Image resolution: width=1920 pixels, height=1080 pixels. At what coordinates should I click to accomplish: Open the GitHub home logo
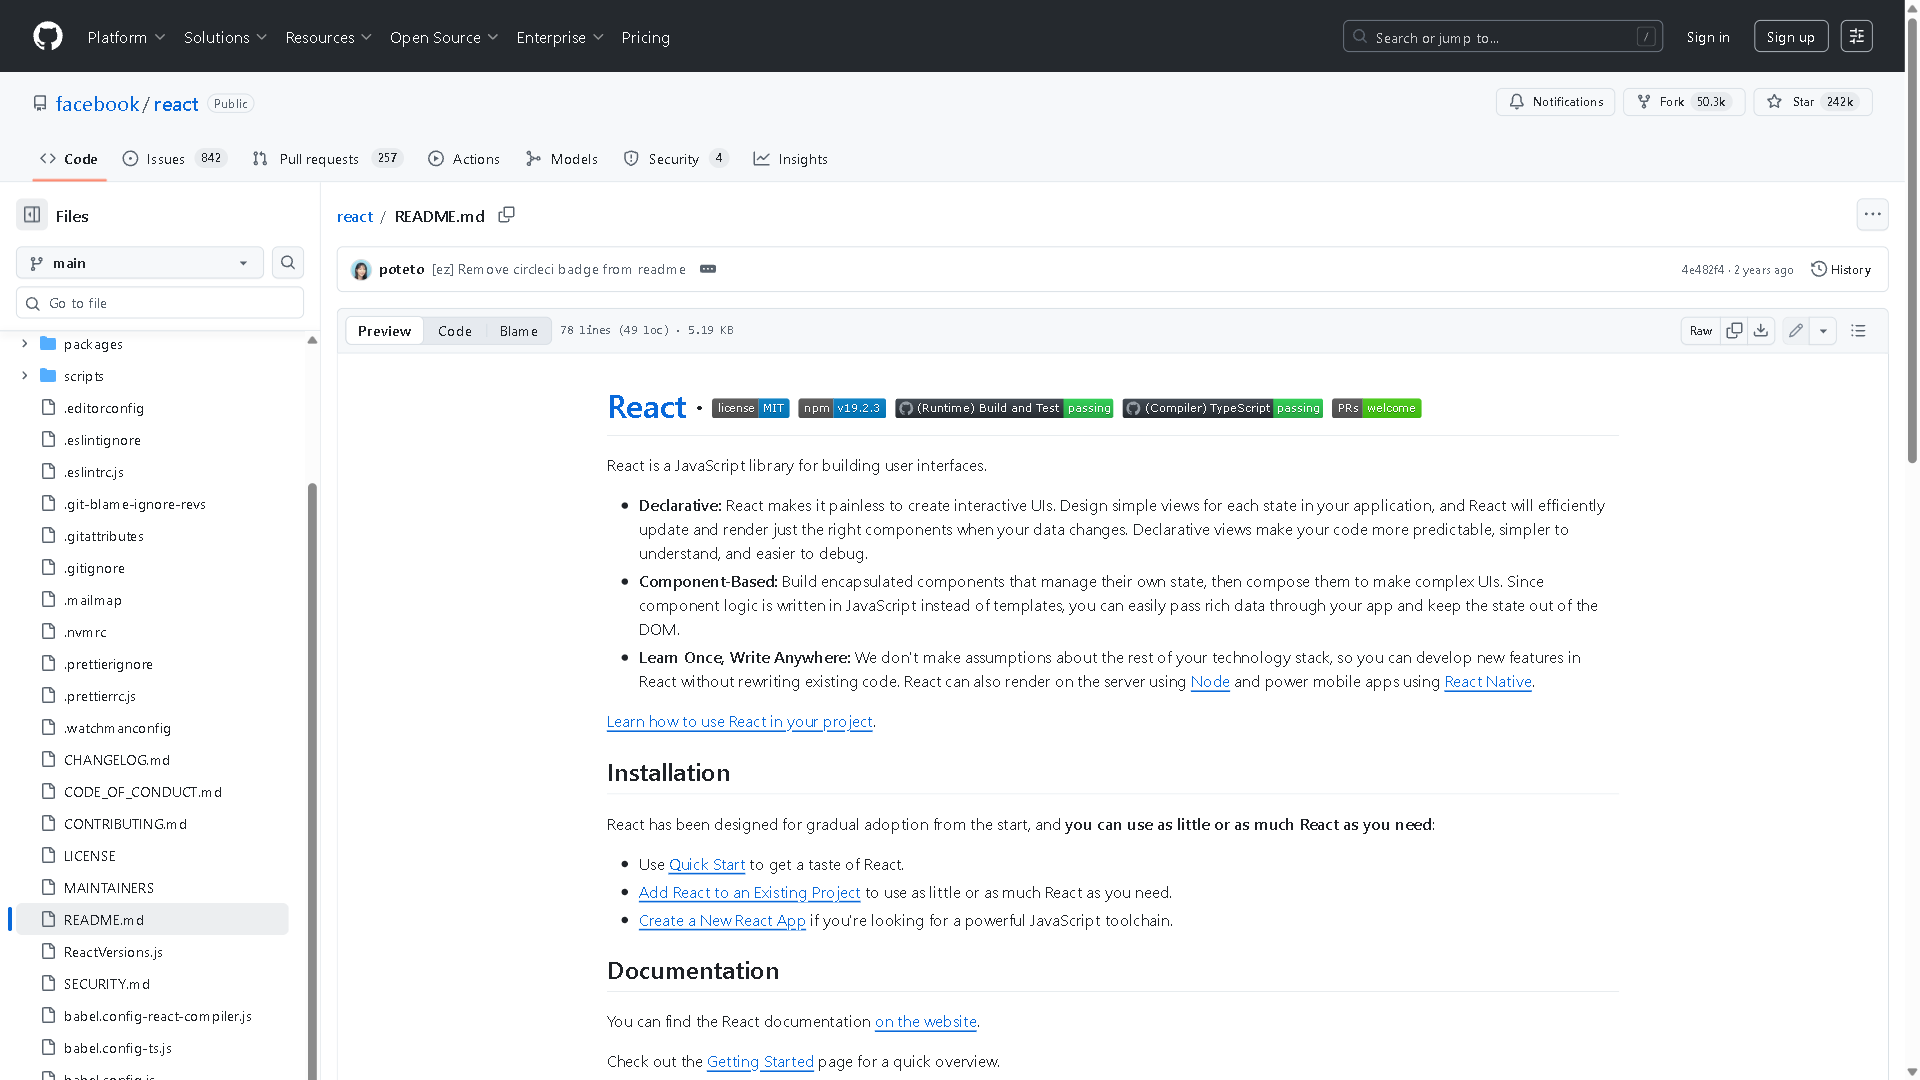47,36
